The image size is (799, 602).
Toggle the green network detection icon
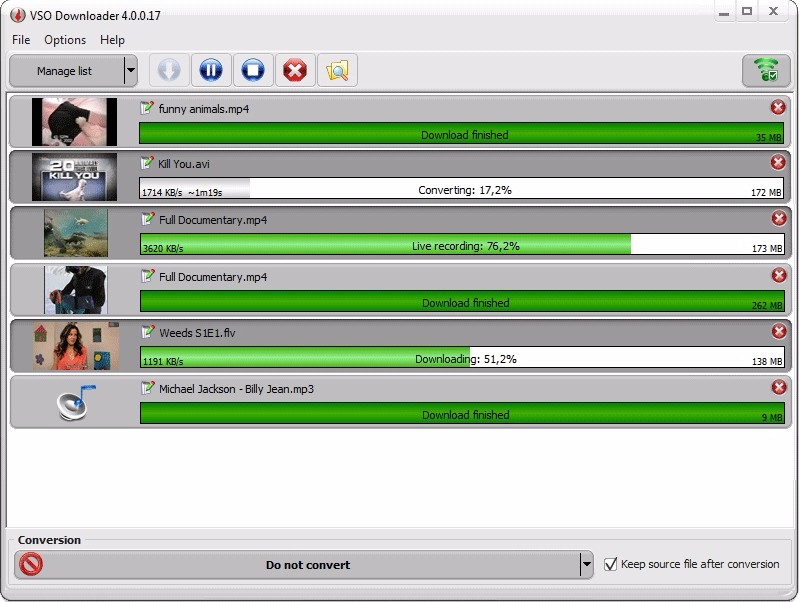[766, 70]
